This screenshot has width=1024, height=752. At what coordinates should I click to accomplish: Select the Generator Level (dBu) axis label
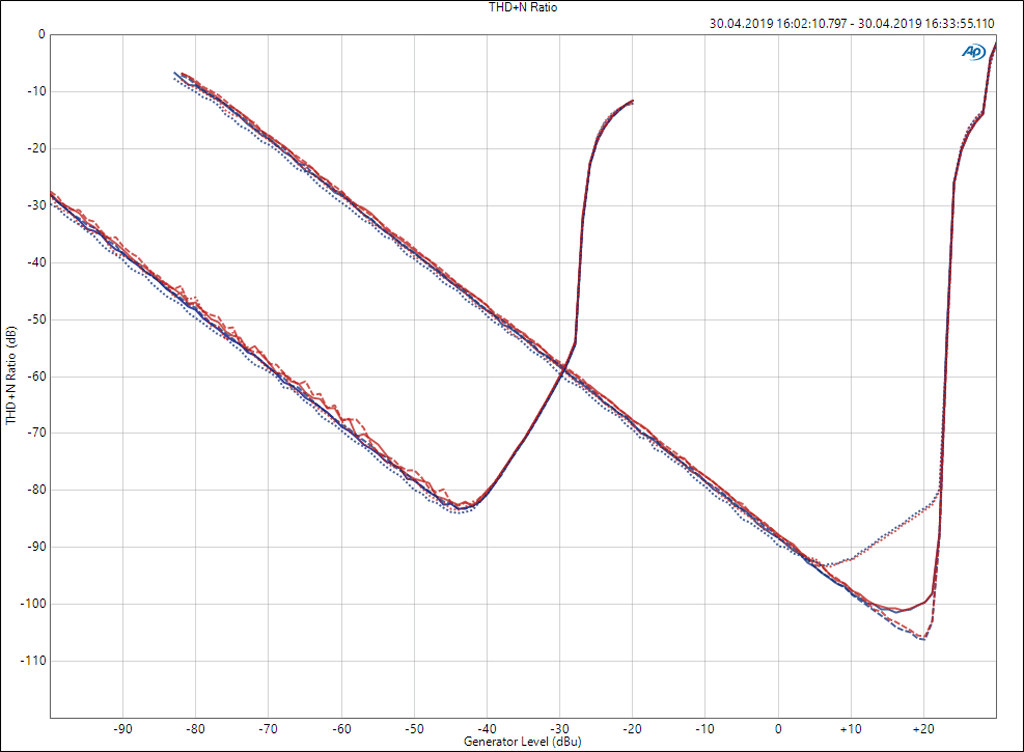point(522,742)
